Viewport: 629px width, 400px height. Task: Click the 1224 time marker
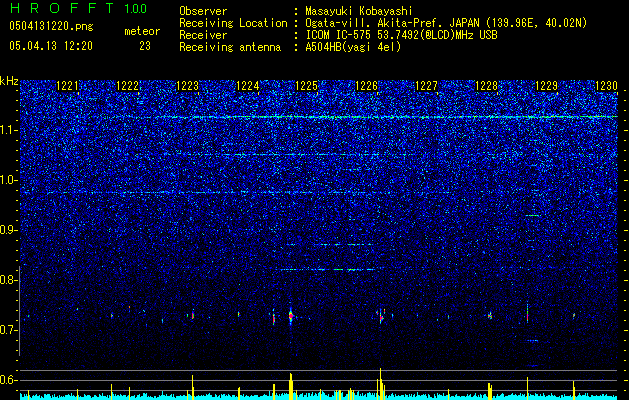pyautogui.click(x=248, y=85)
